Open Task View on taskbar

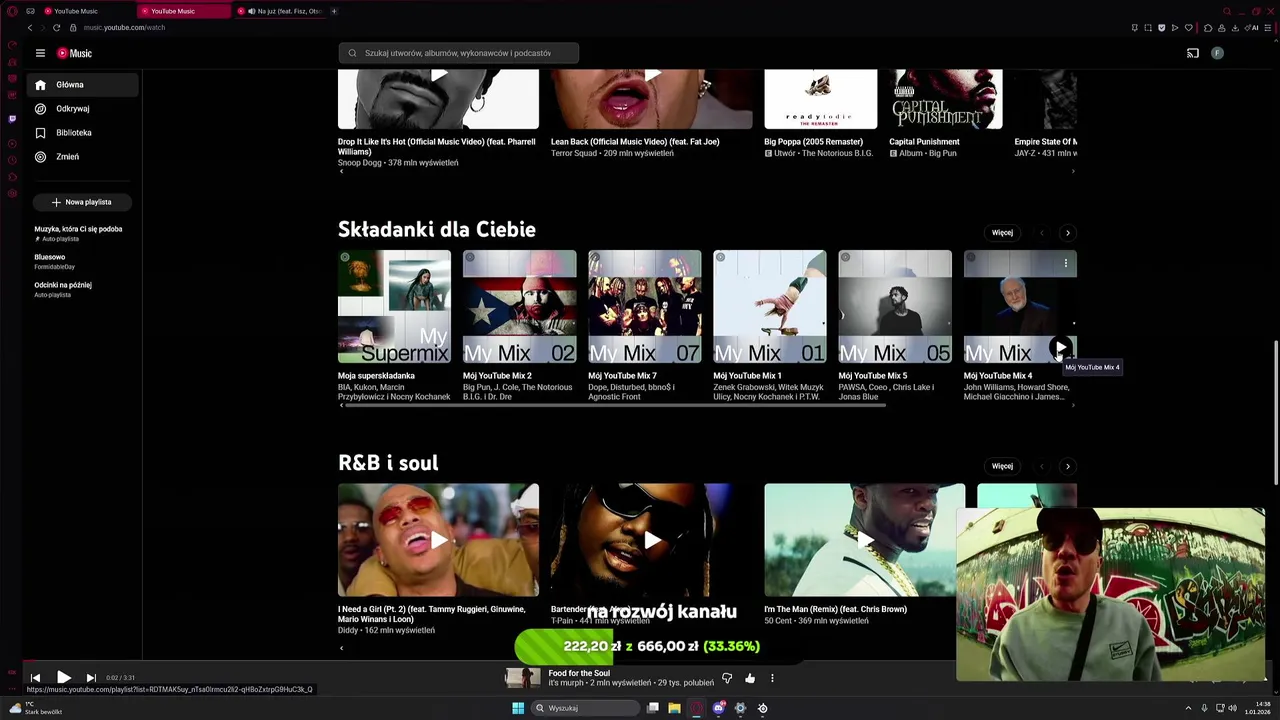(652, 708)
